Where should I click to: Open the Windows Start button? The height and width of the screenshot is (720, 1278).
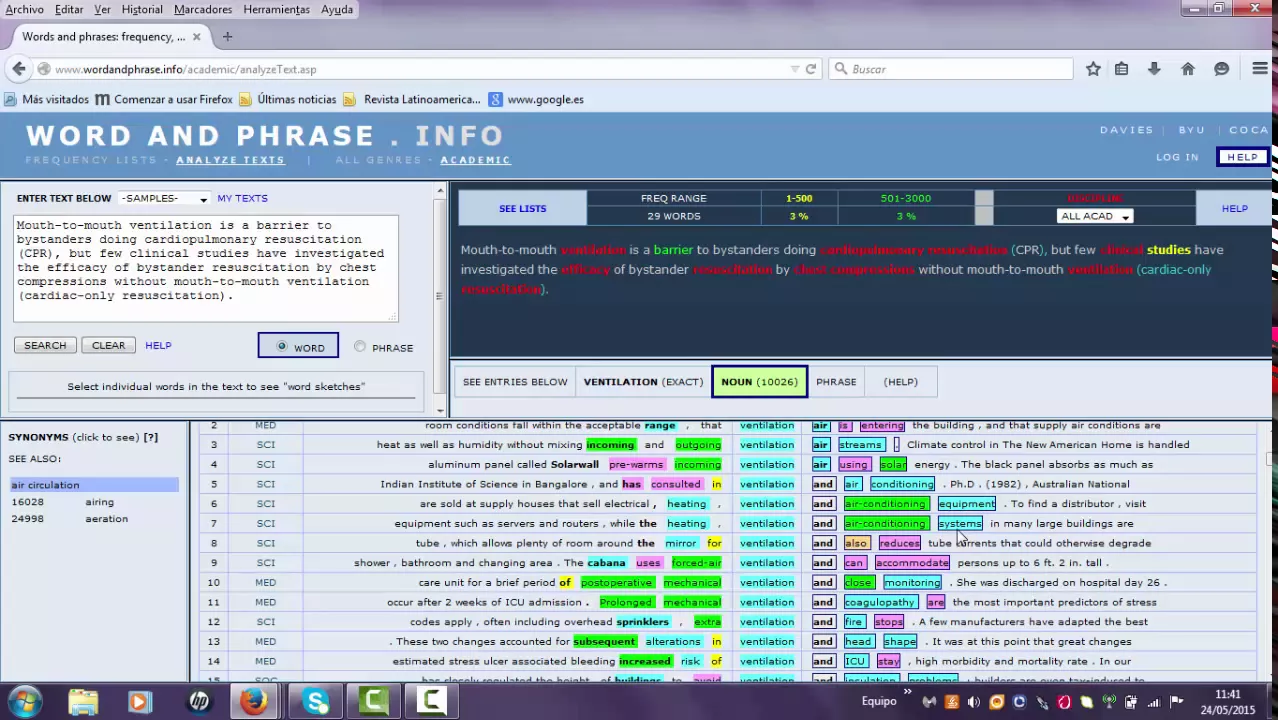[x=24, y=701]
